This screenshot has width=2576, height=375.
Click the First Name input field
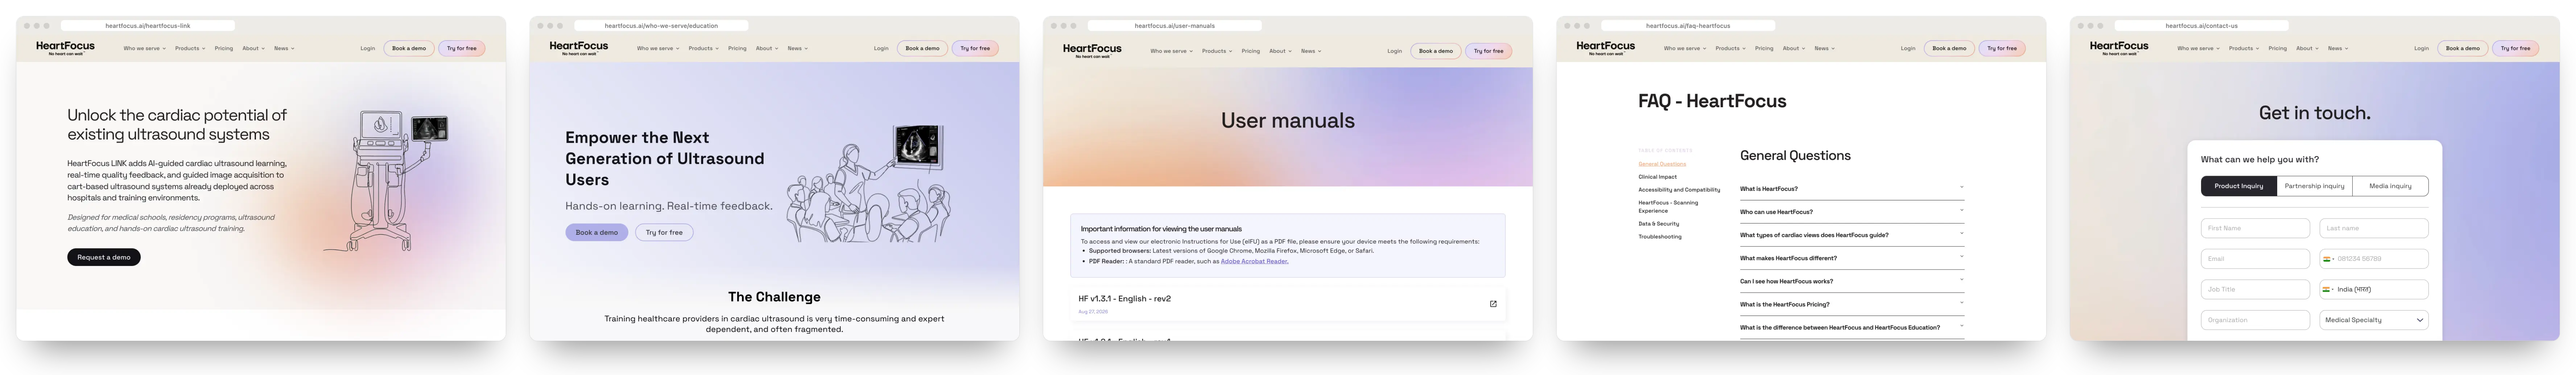[2255, 228]
